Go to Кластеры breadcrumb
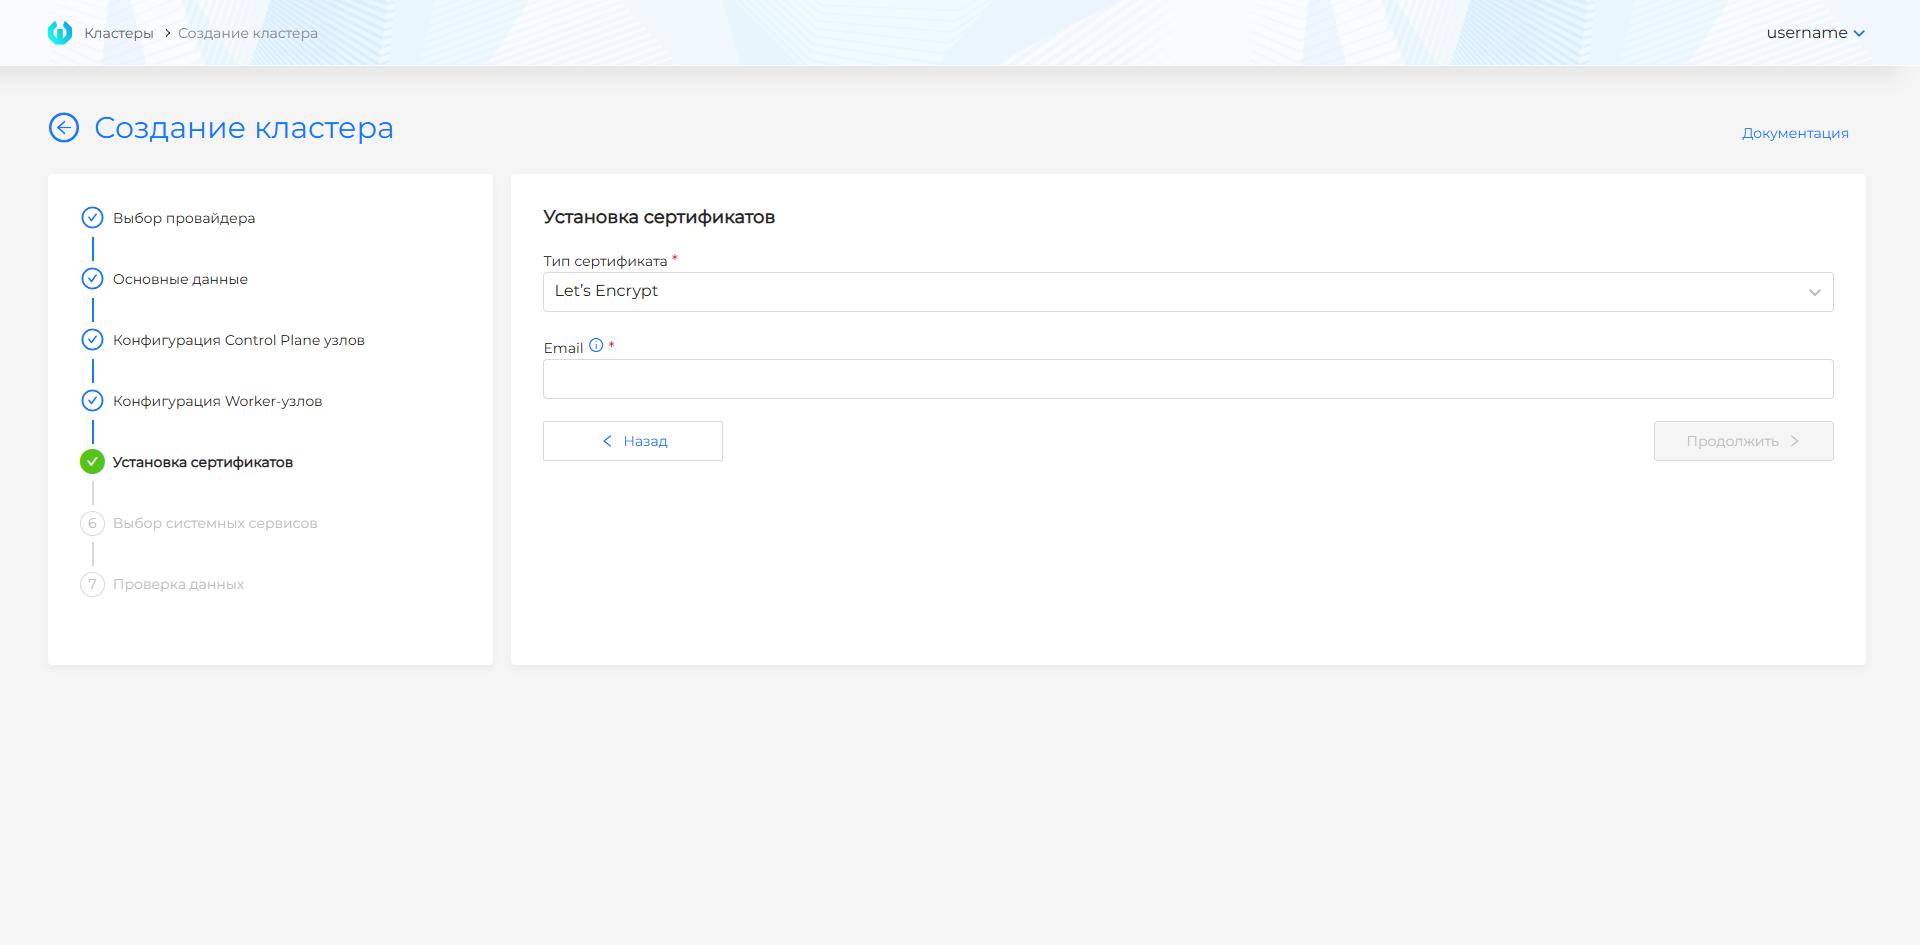 tap(118, 33)
